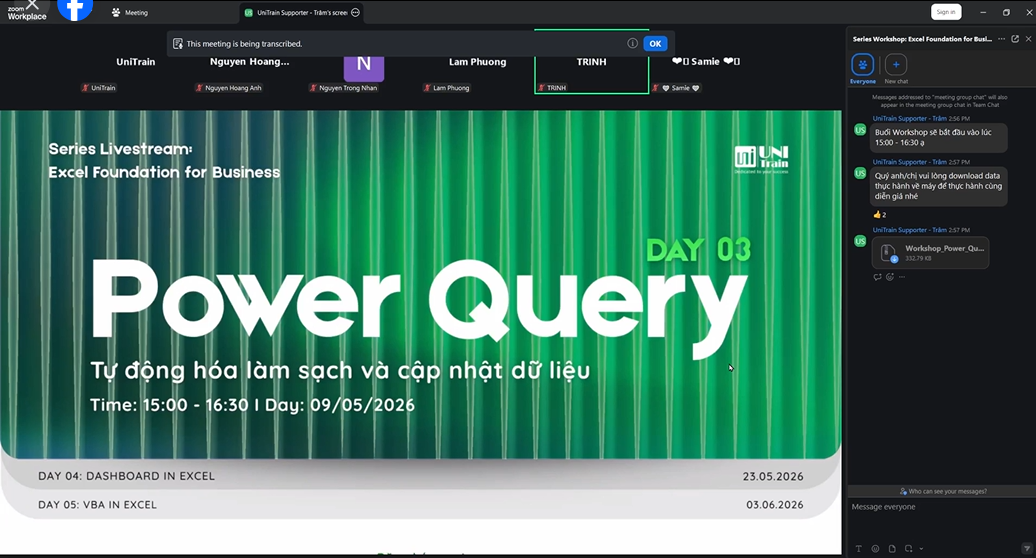Start a New chat
1036x558 pixels.
896,69
